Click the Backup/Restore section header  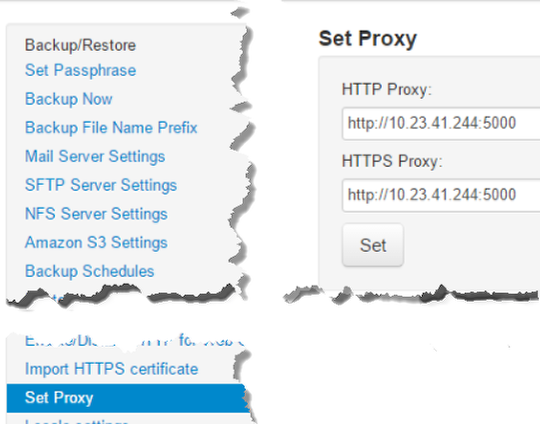[x=80, y=45]
